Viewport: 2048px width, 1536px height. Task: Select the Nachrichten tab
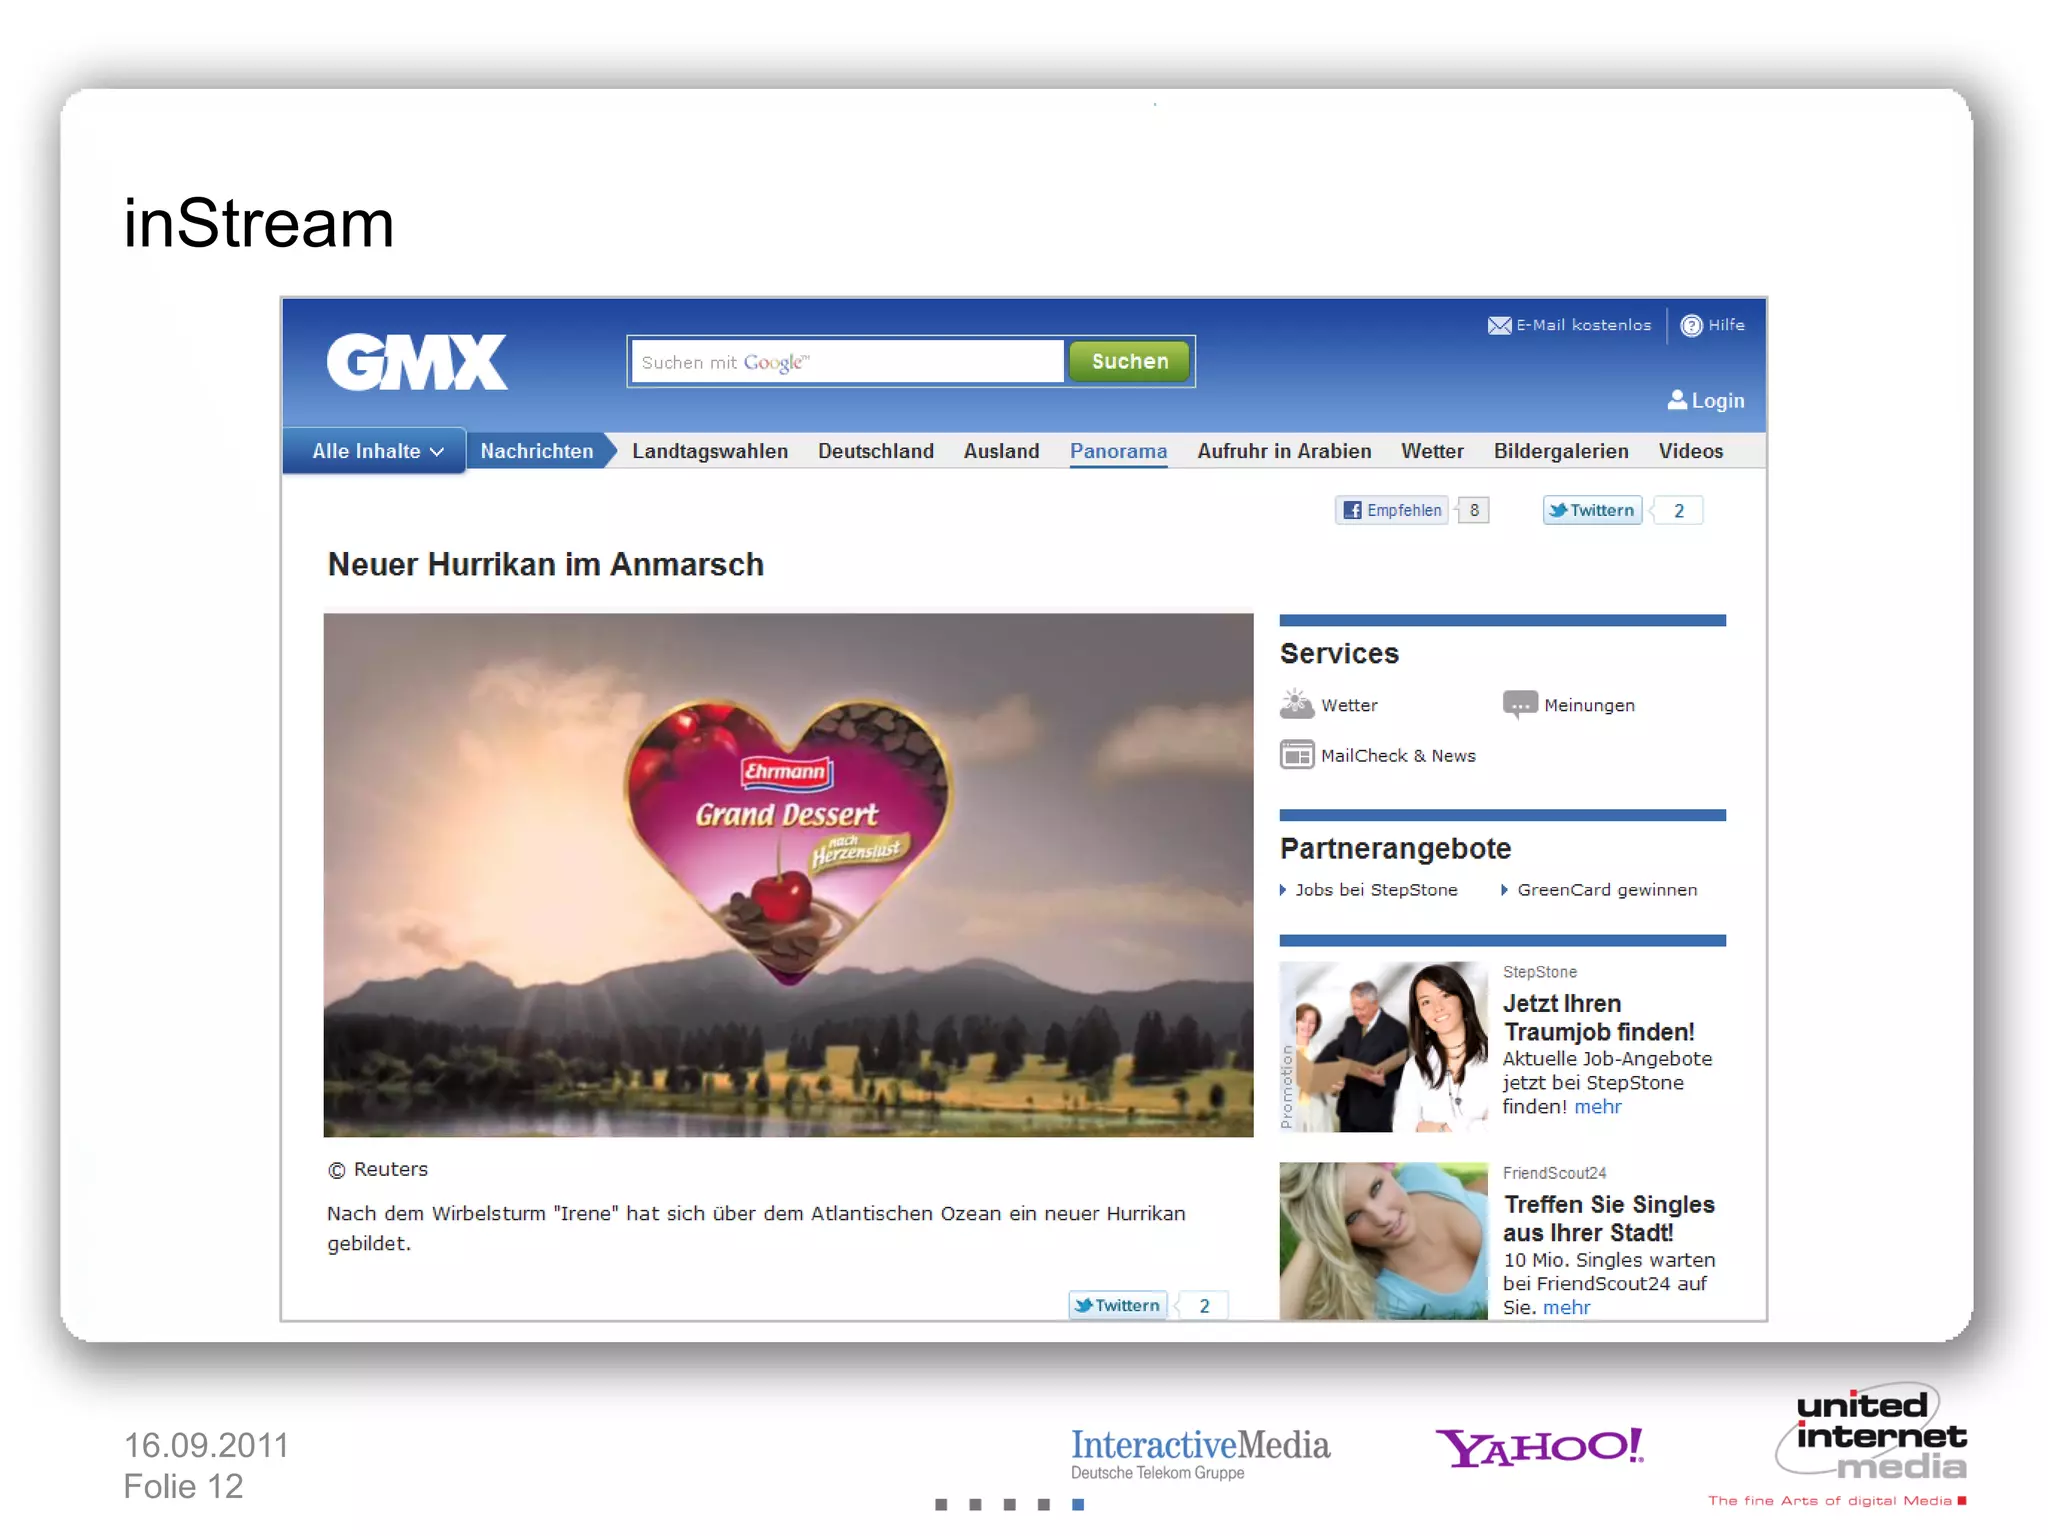[x=536, y=451]
